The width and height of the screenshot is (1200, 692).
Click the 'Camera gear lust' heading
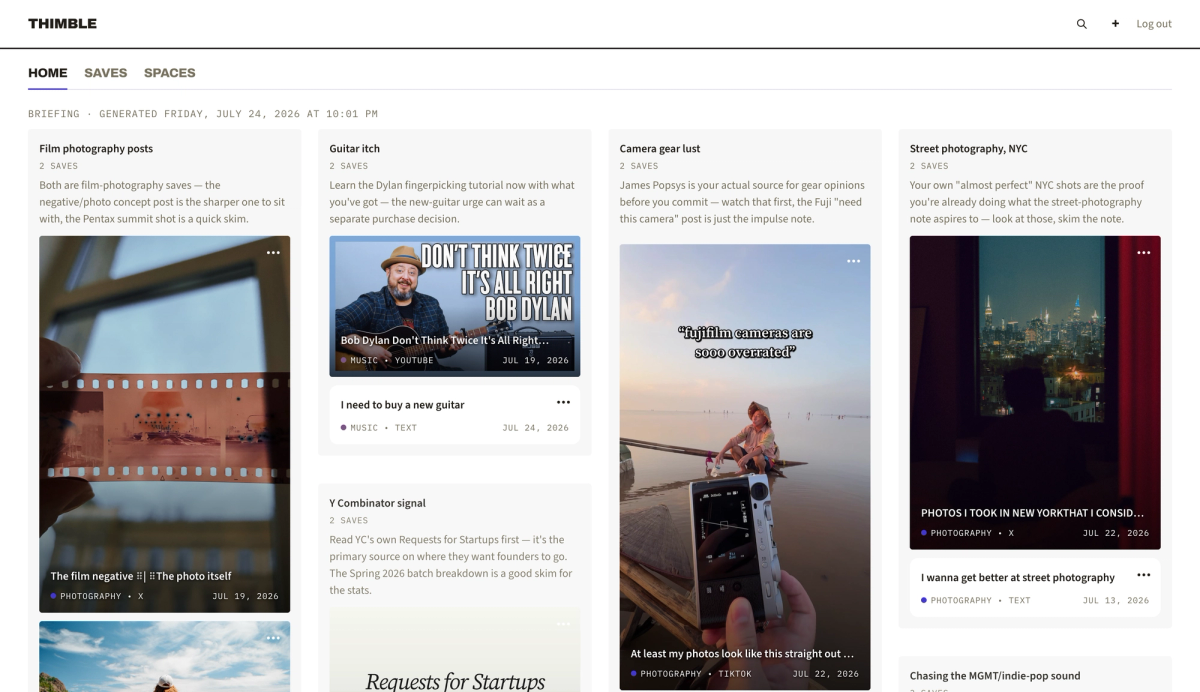[660, 148]
